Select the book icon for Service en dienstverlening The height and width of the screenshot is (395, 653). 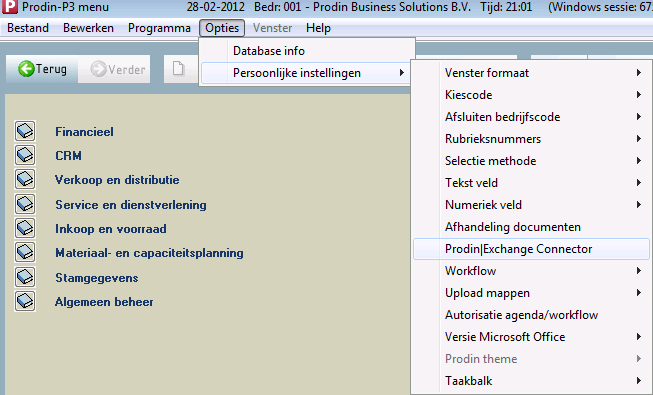point(25,204)
